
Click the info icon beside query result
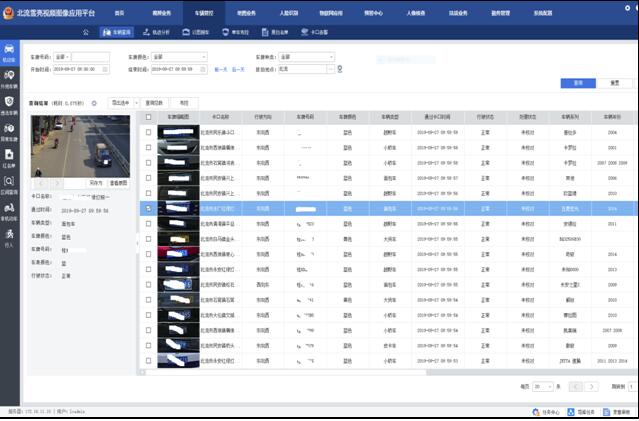point(94,103)
